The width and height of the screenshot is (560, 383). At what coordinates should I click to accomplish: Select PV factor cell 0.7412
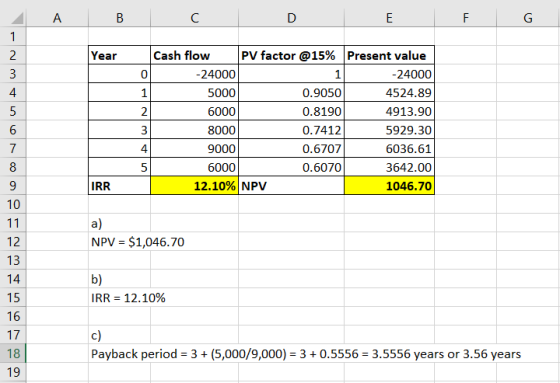(x=291, y=130)
